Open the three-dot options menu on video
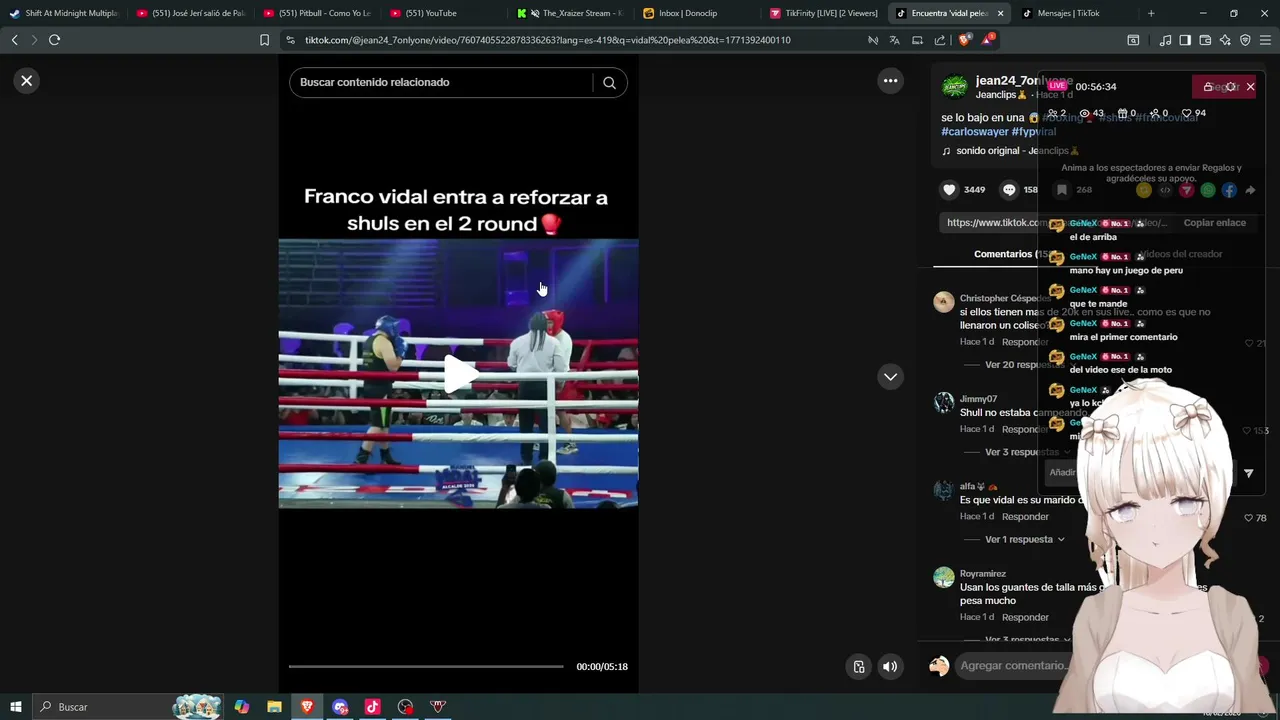The width and height of the screenshot is (1280, 720). tap(890, 81)
